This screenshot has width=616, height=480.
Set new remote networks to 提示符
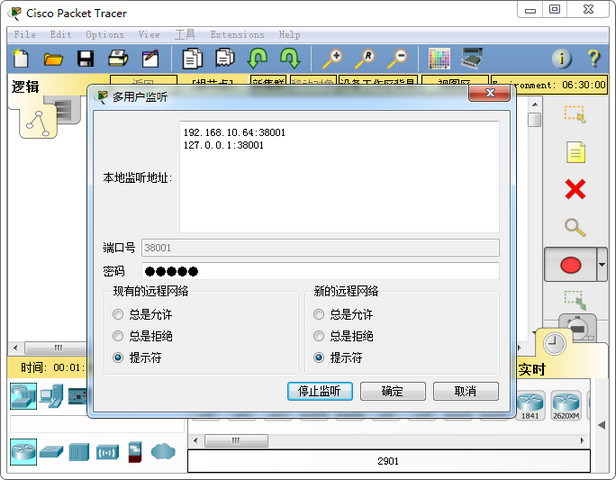(338, 357)
